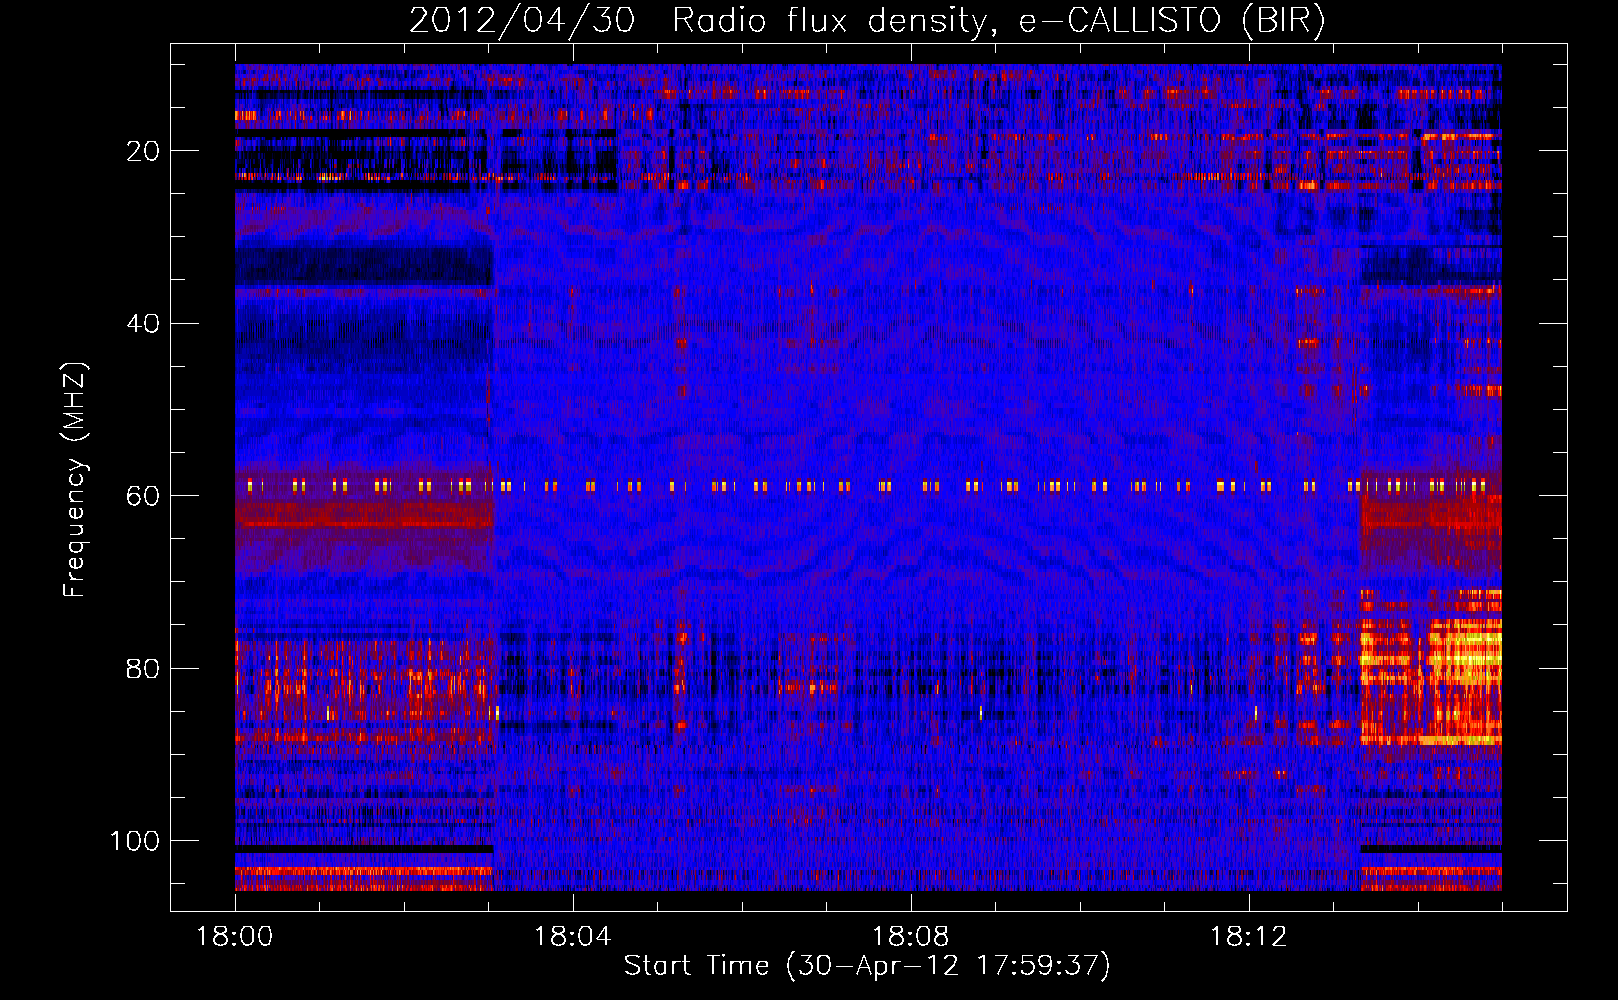Click the '100' frequency tick label
Viewport: 1618px width, 1000px height.
click(135, 841)
